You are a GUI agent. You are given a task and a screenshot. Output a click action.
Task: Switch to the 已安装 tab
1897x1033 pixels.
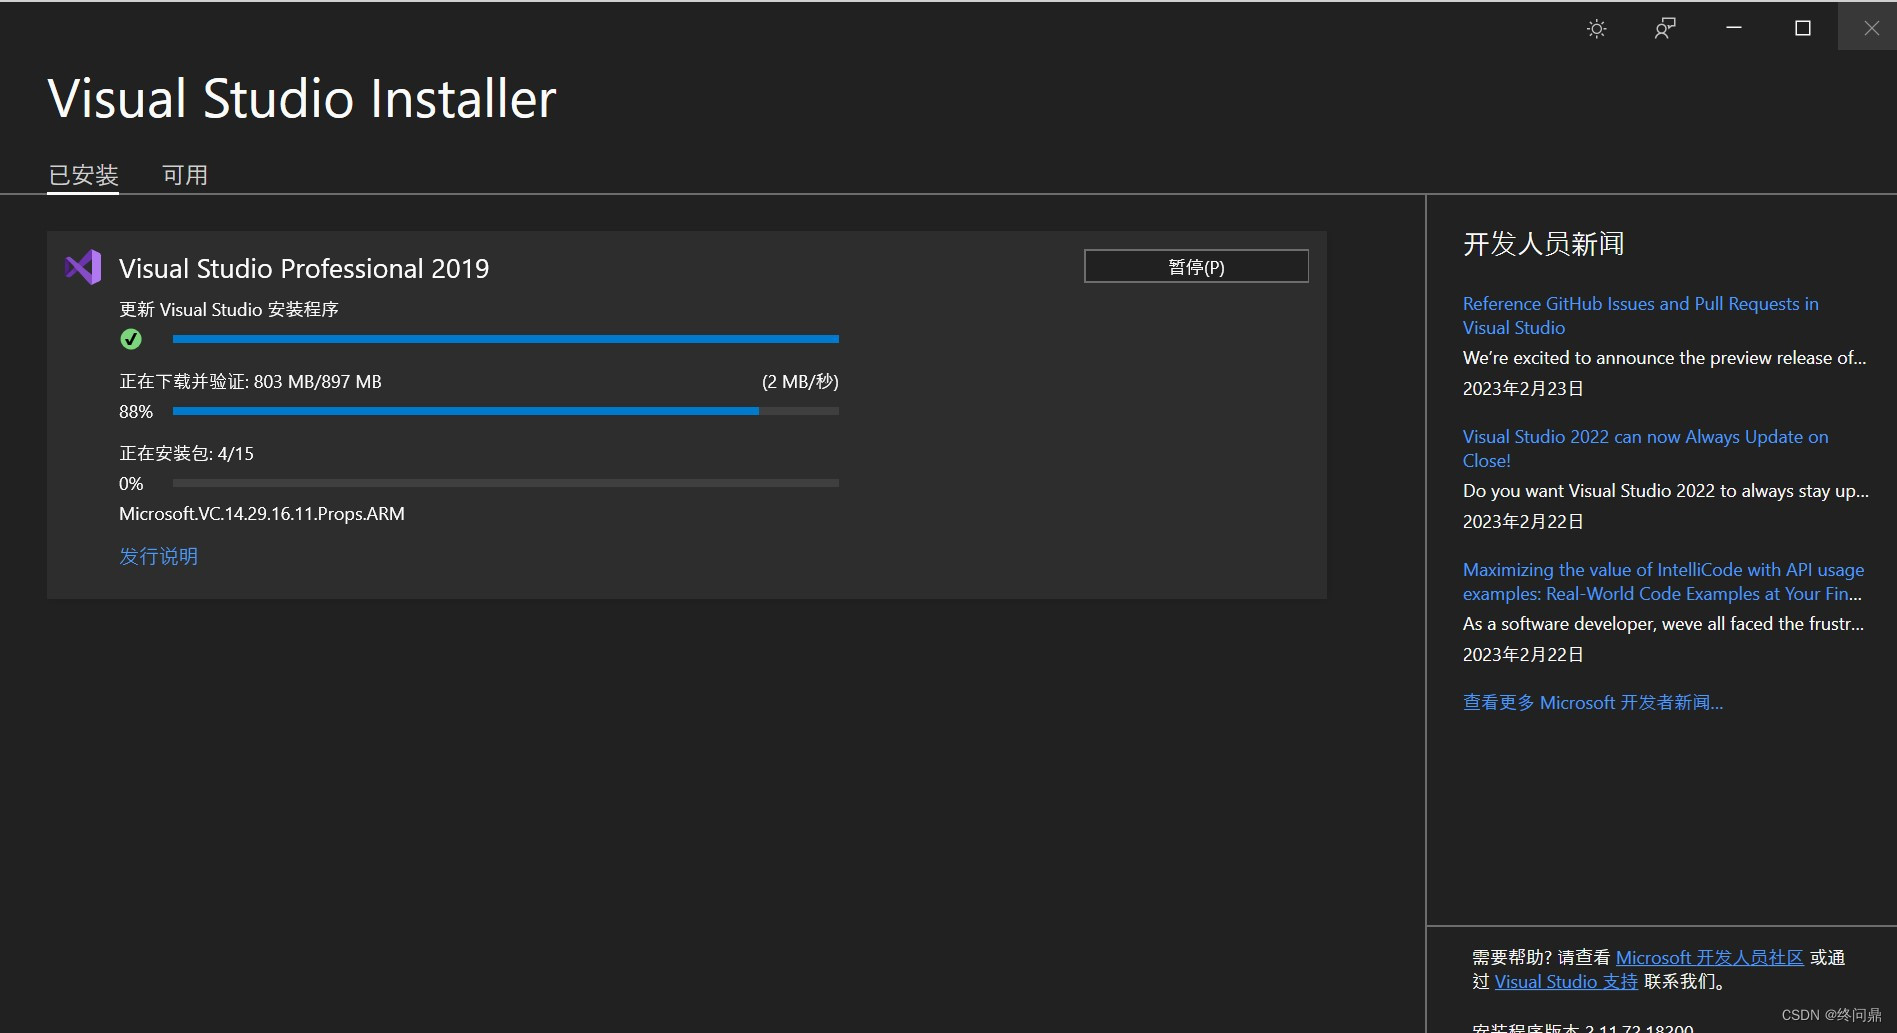83,175
